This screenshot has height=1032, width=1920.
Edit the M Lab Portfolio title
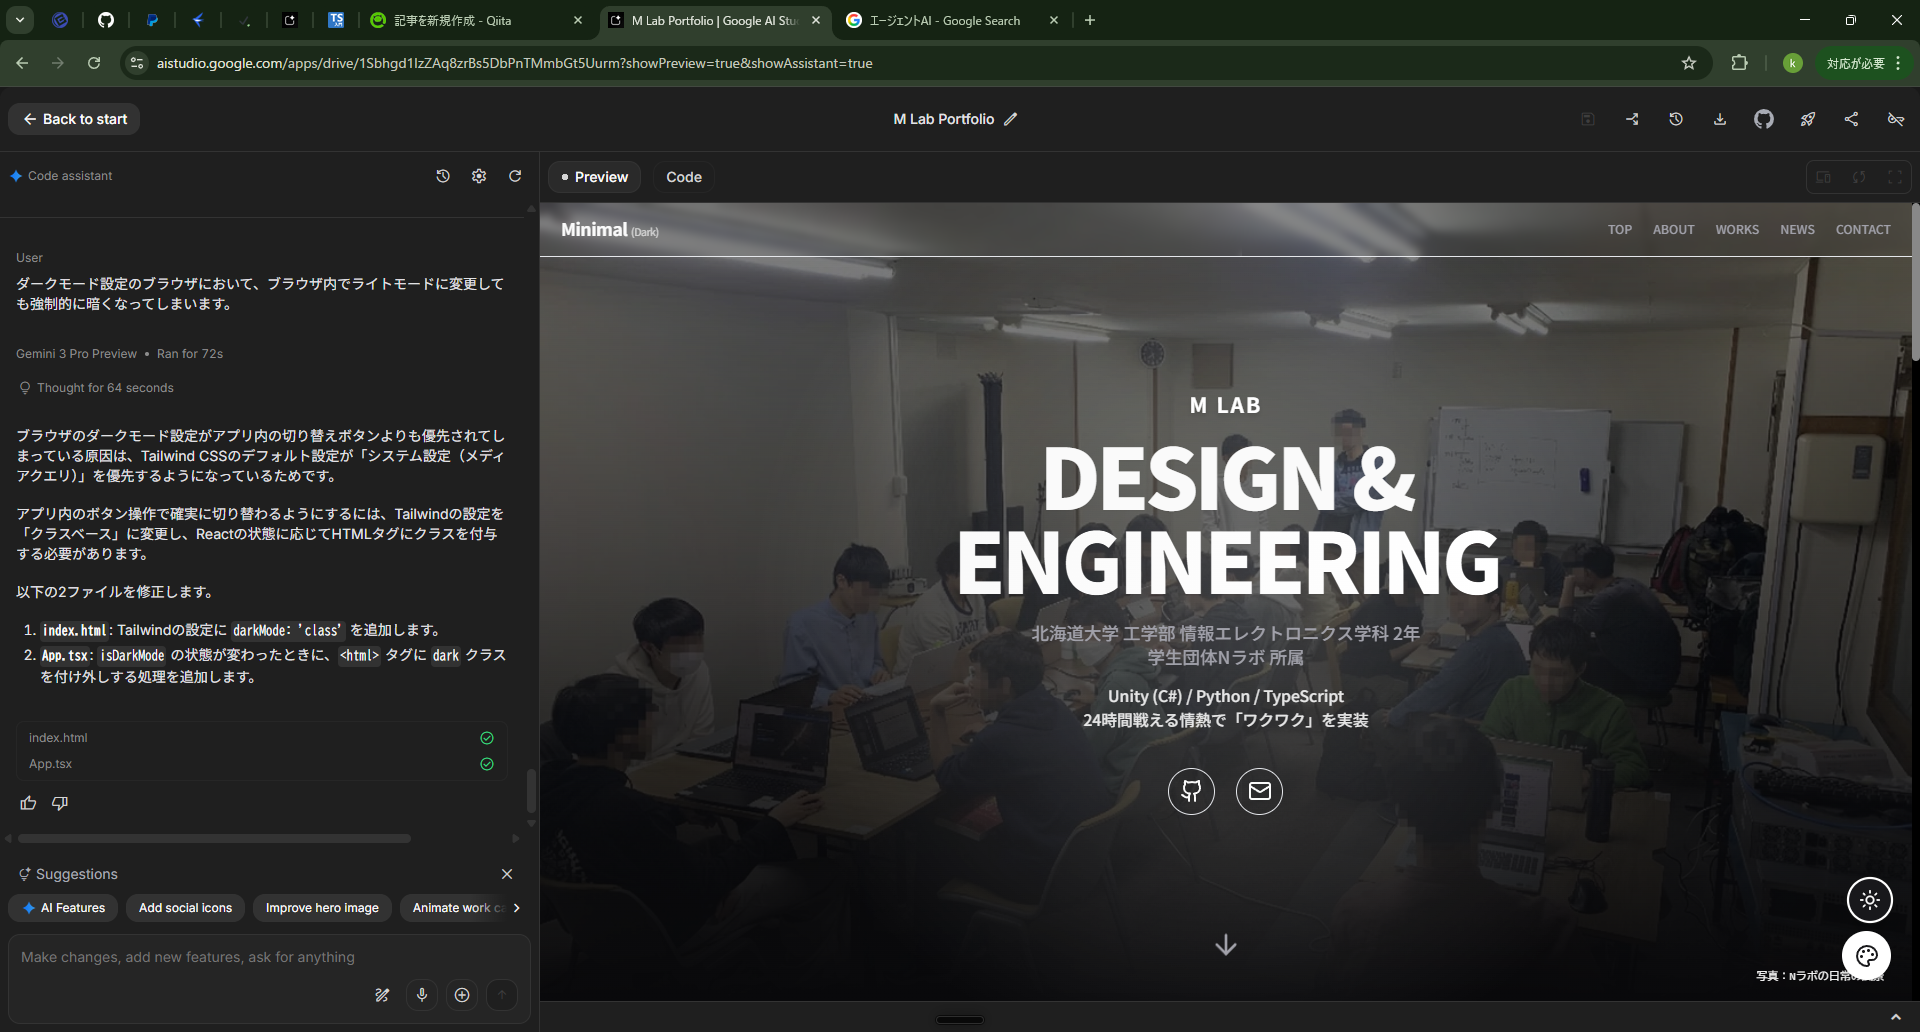tap(1011, 119)
